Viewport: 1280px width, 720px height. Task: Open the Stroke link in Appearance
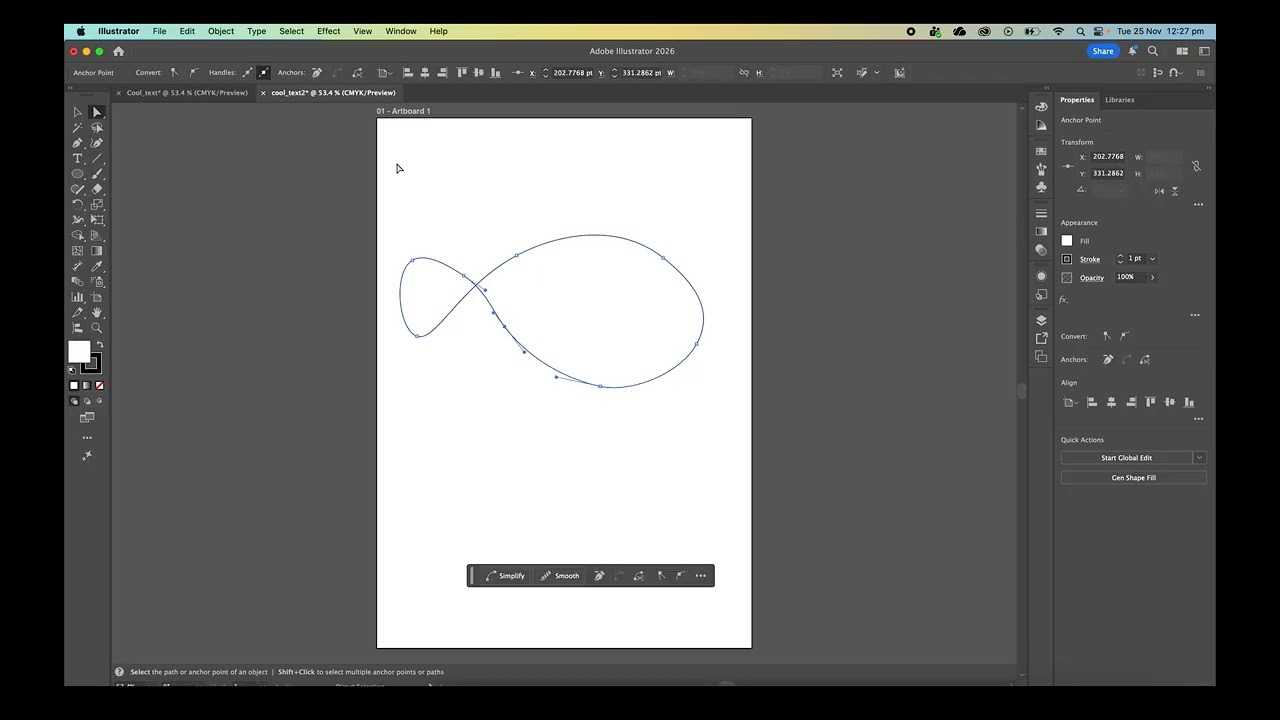1090,259
